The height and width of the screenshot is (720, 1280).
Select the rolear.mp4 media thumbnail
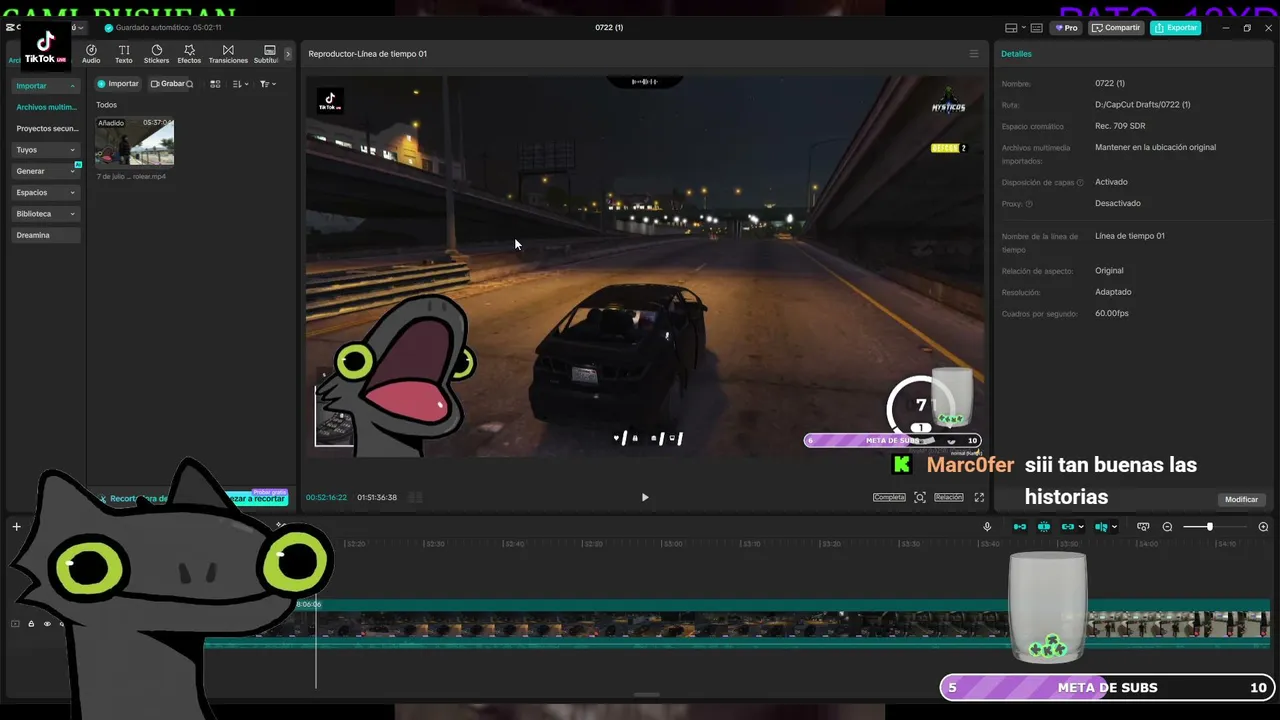coord(134,142)
